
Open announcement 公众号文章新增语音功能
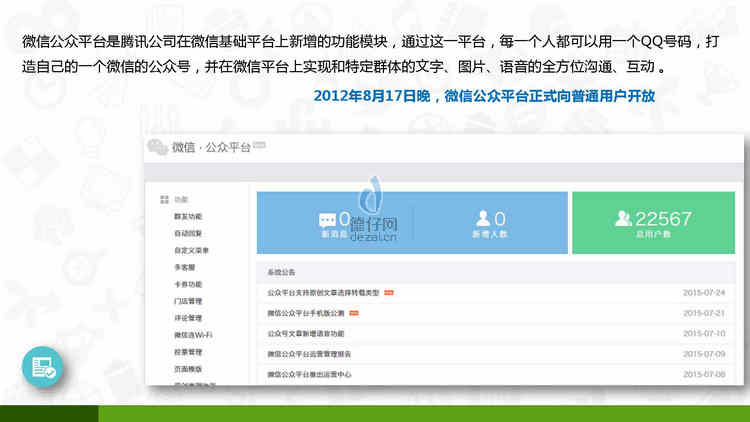tap(306, 333)
